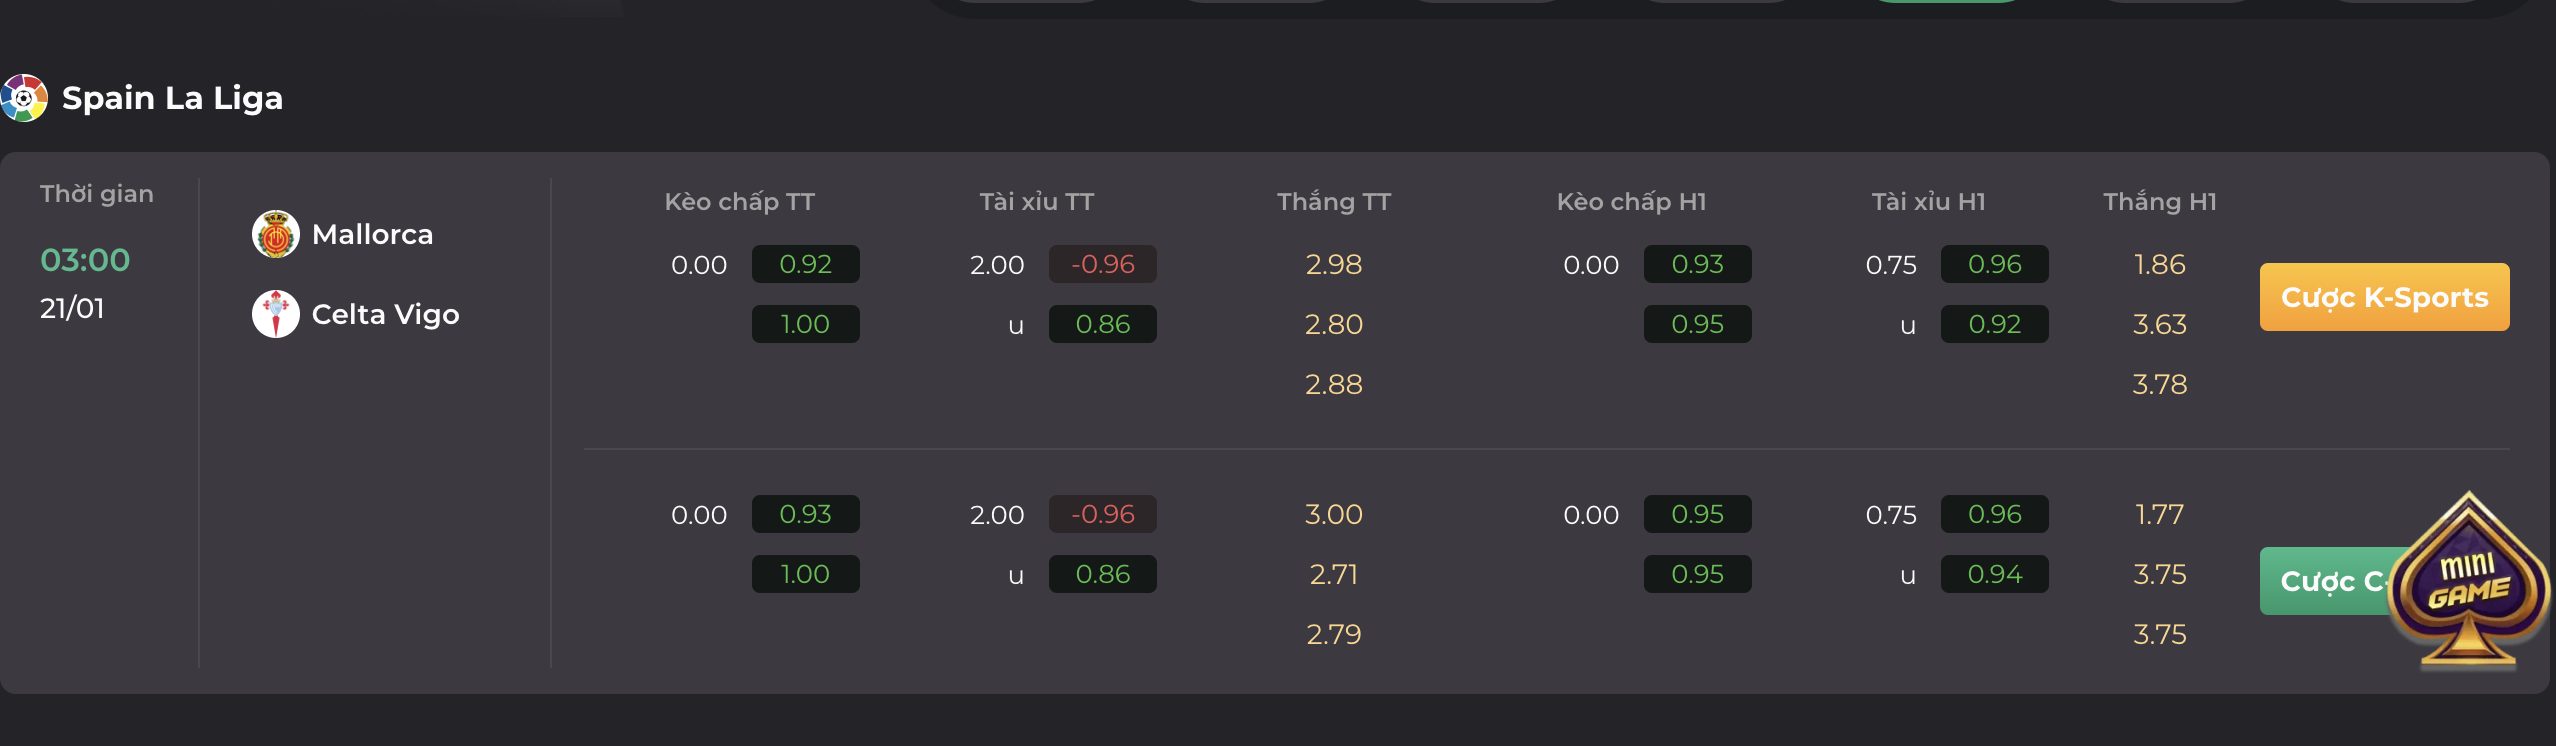This screenshot has width=2556, height=746.
Task: Open the Spain La Liga league title
Action: 172,98
